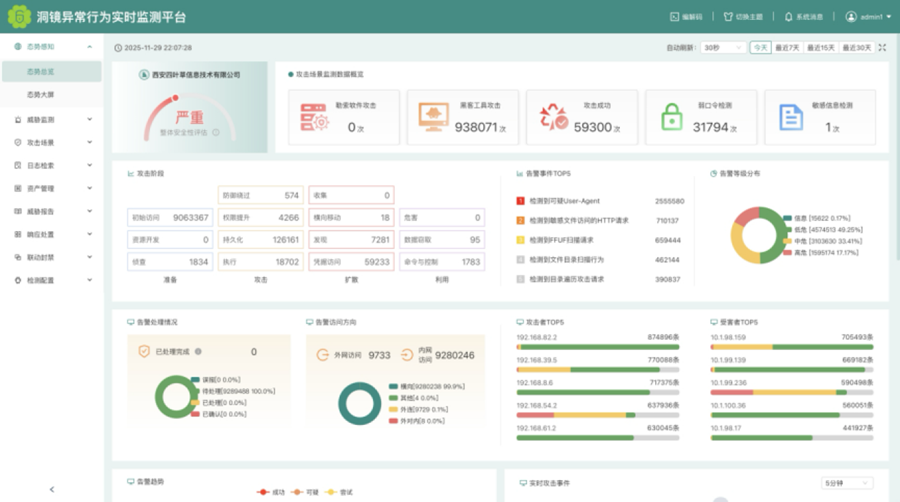Click the 响应处置 sidebar icon
The height and width of the screenshot is (502, 900).
(18, 234)
